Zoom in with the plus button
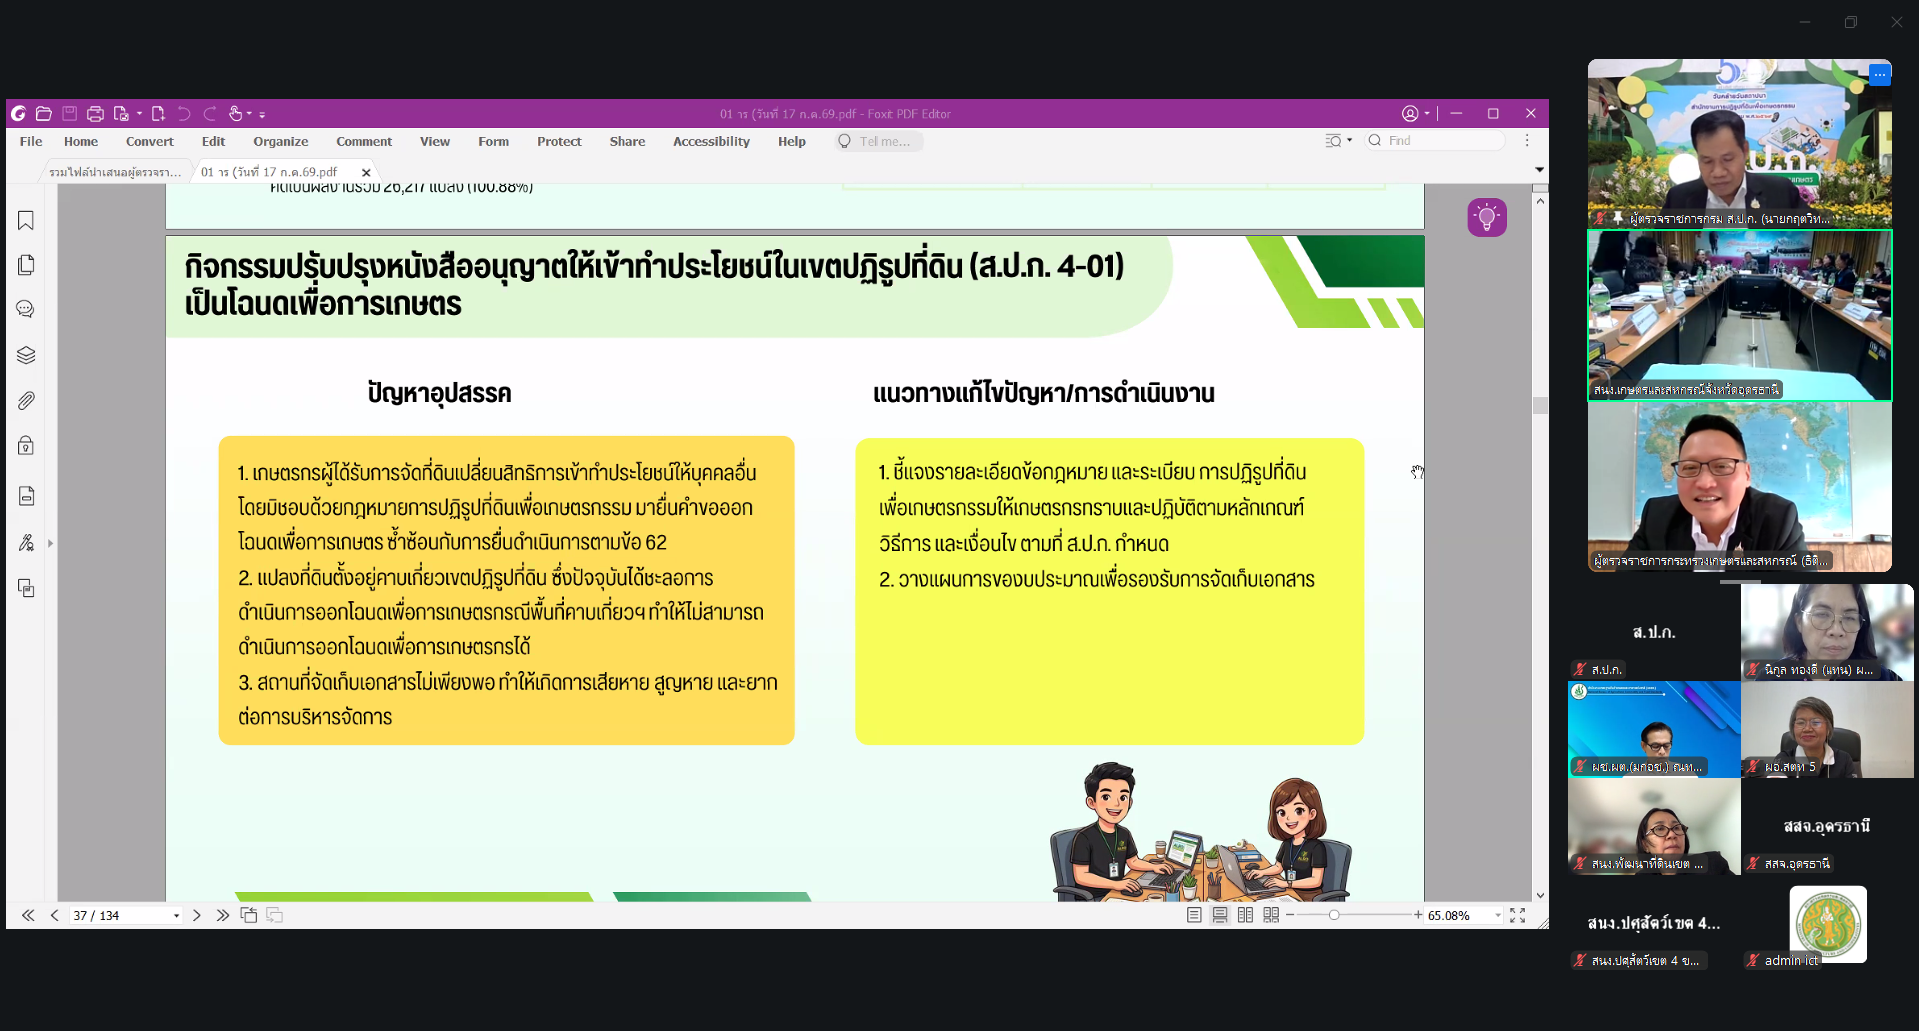Screen dimensions: 1919x1031 [x=1418, y=915]
